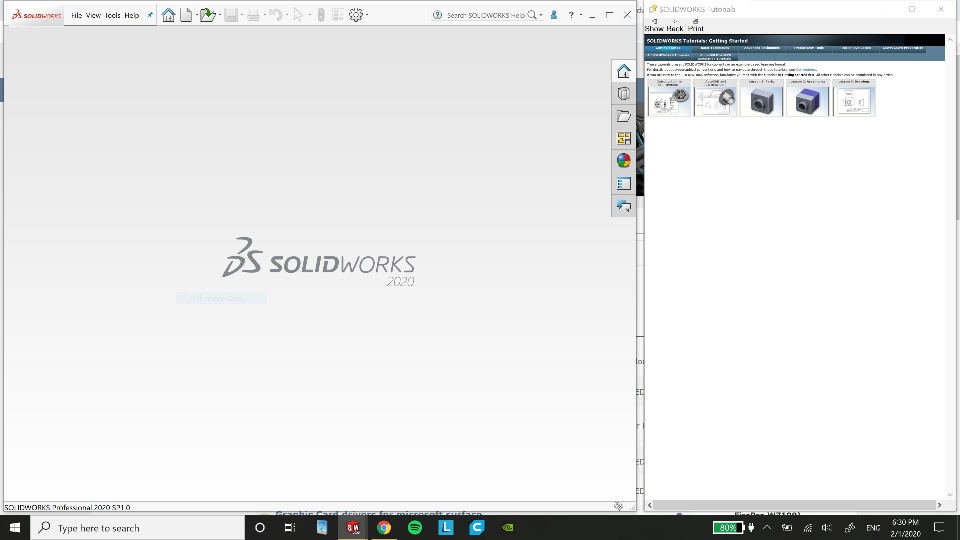Click the SOLIDWORKS logo menu button
The width and height of the screenshot is (960, 540).
coord(37,15)
